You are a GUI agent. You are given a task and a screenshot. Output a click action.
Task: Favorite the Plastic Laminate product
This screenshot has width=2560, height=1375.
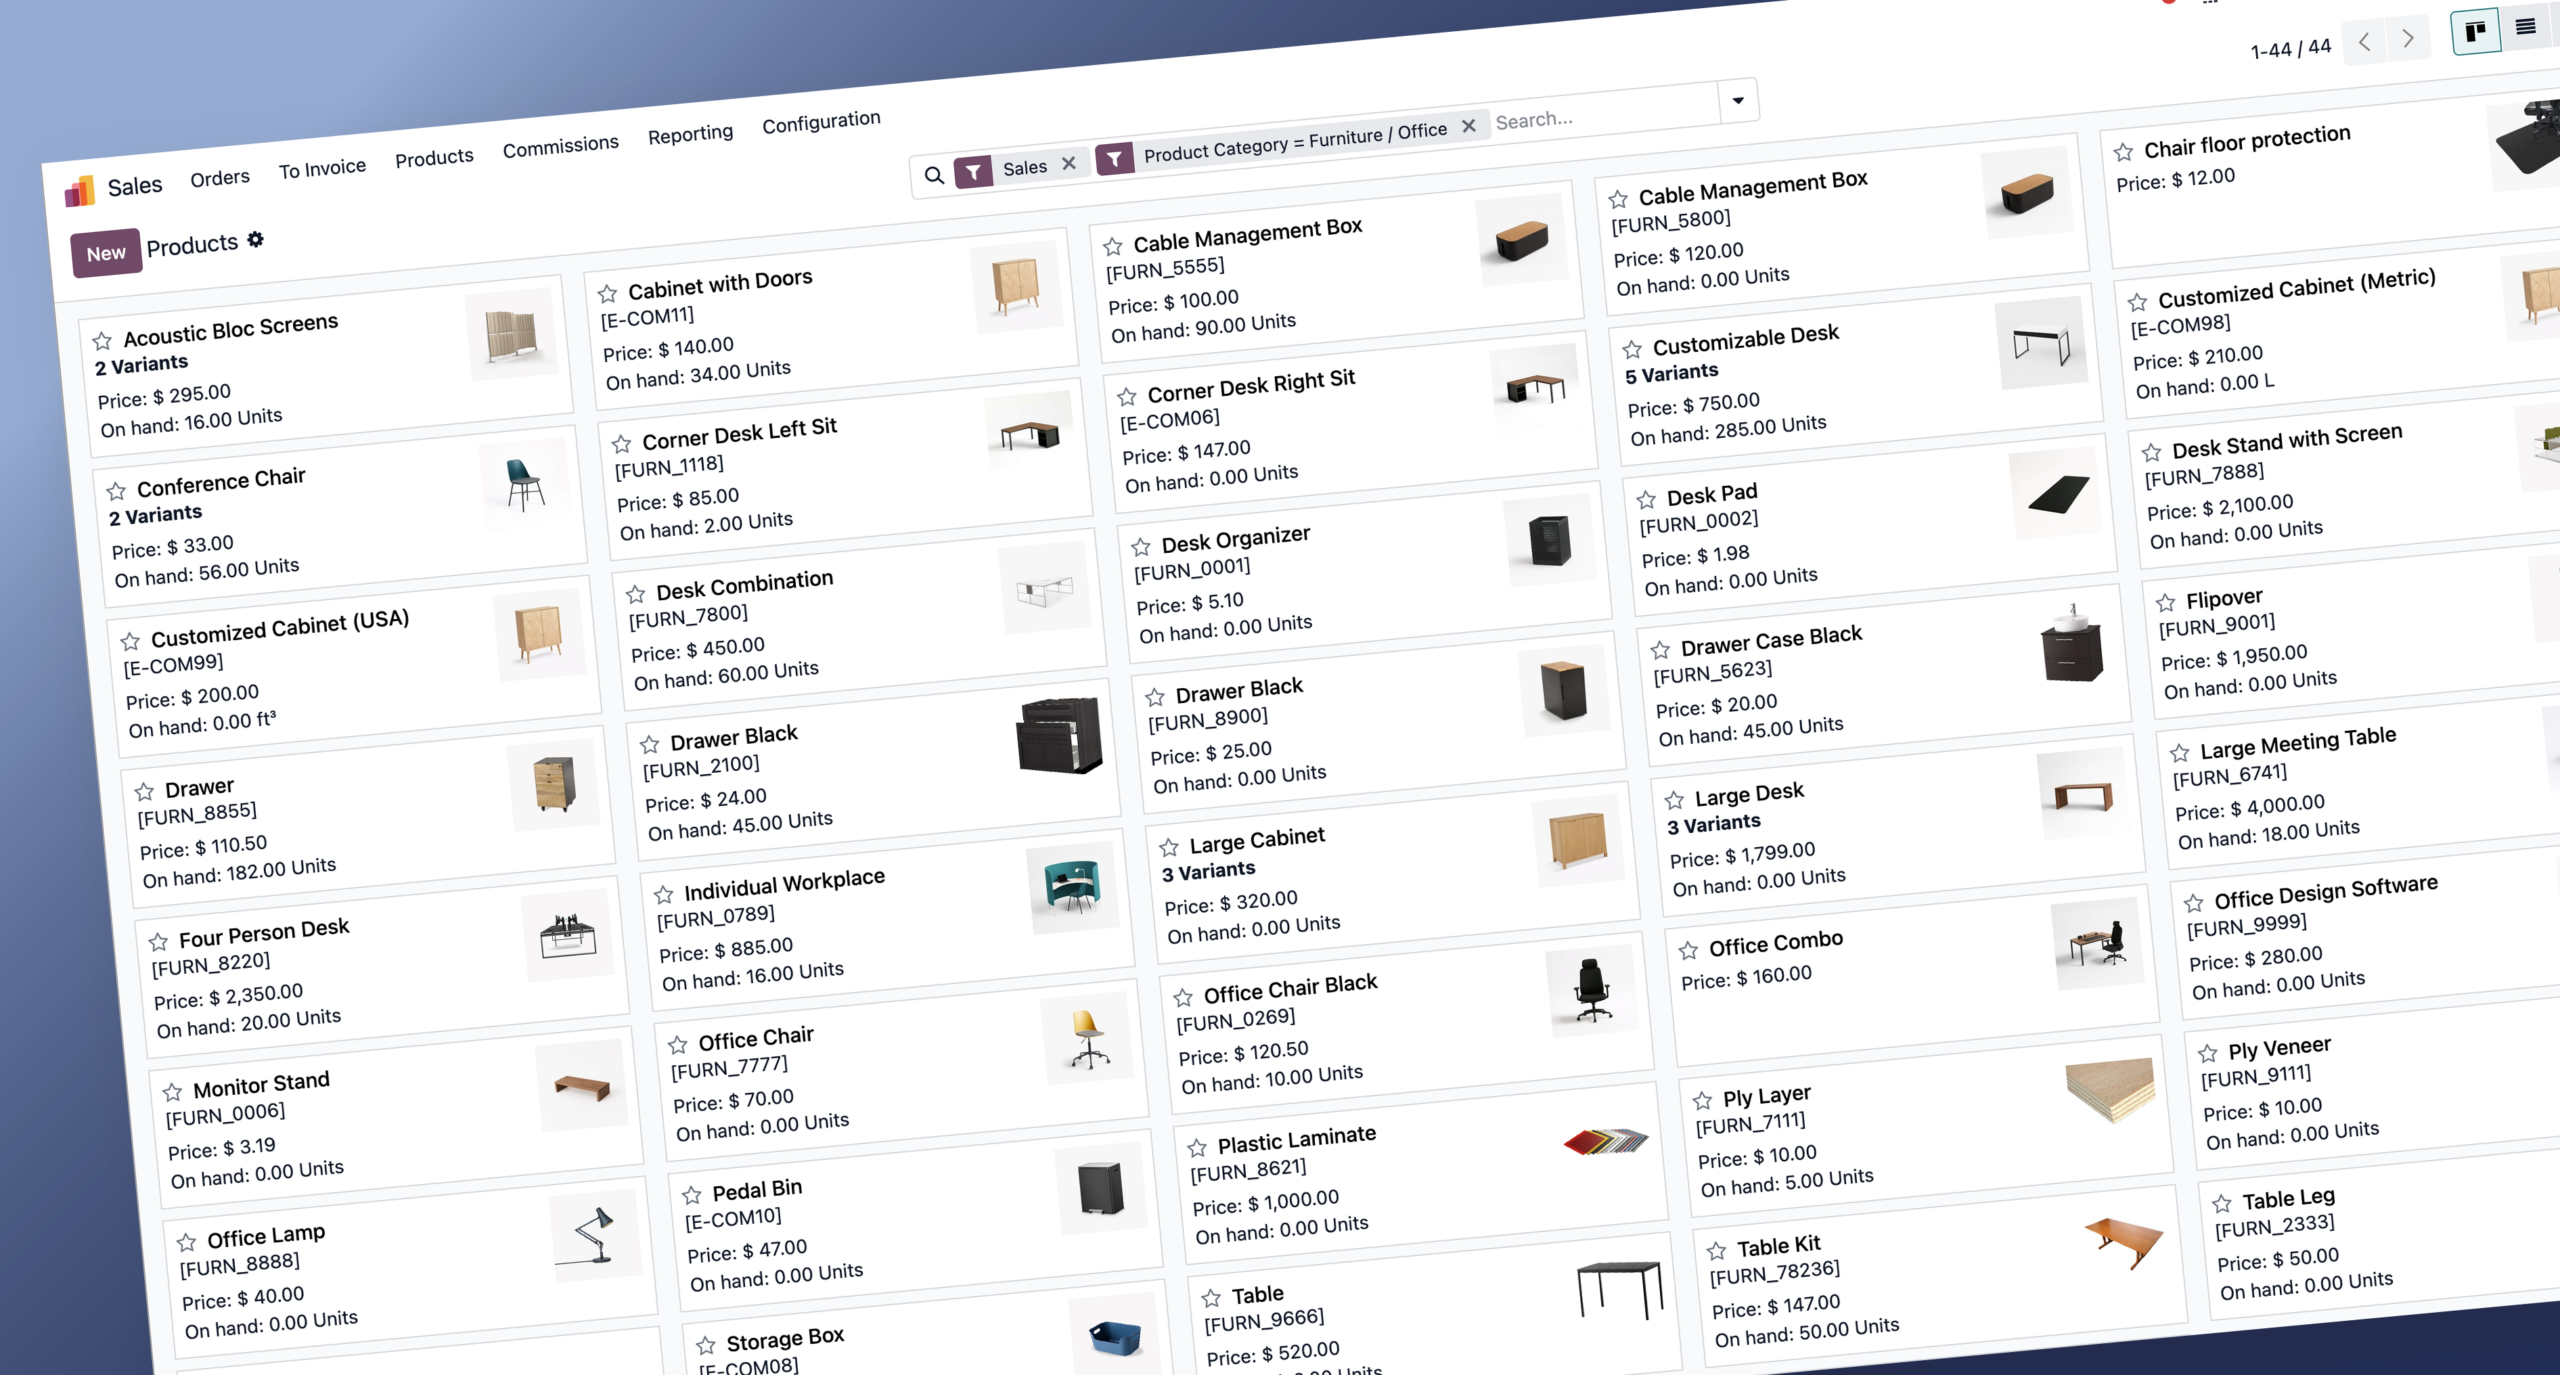tap(1197, 1148)
